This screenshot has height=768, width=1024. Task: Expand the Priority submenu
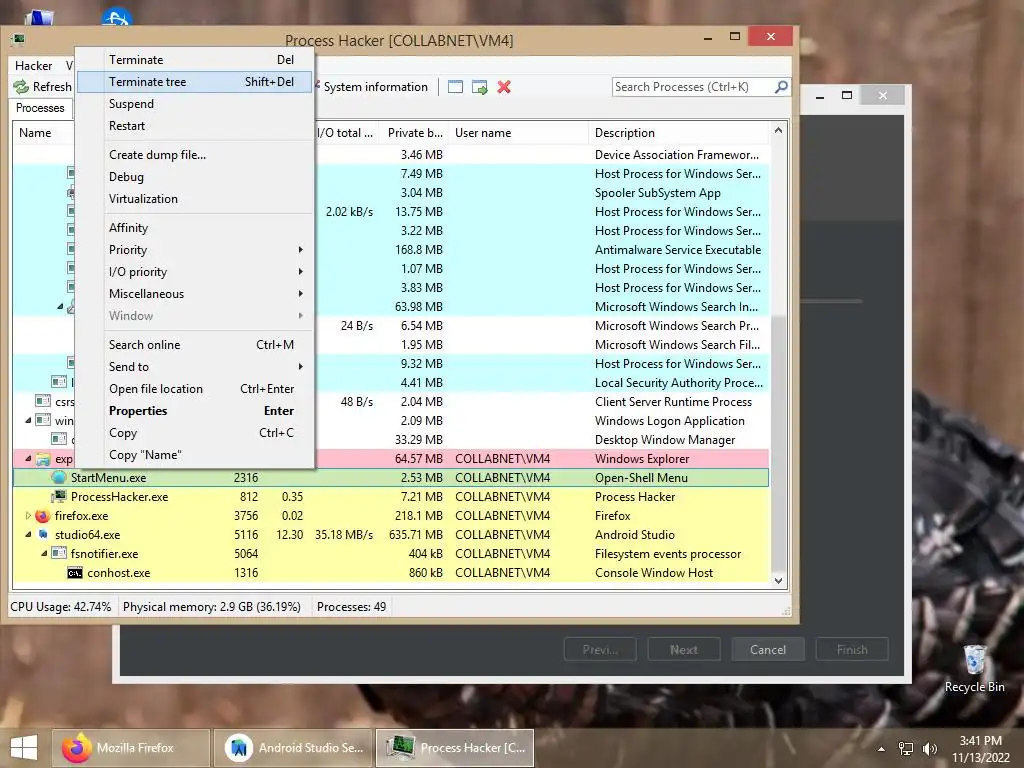195,250
